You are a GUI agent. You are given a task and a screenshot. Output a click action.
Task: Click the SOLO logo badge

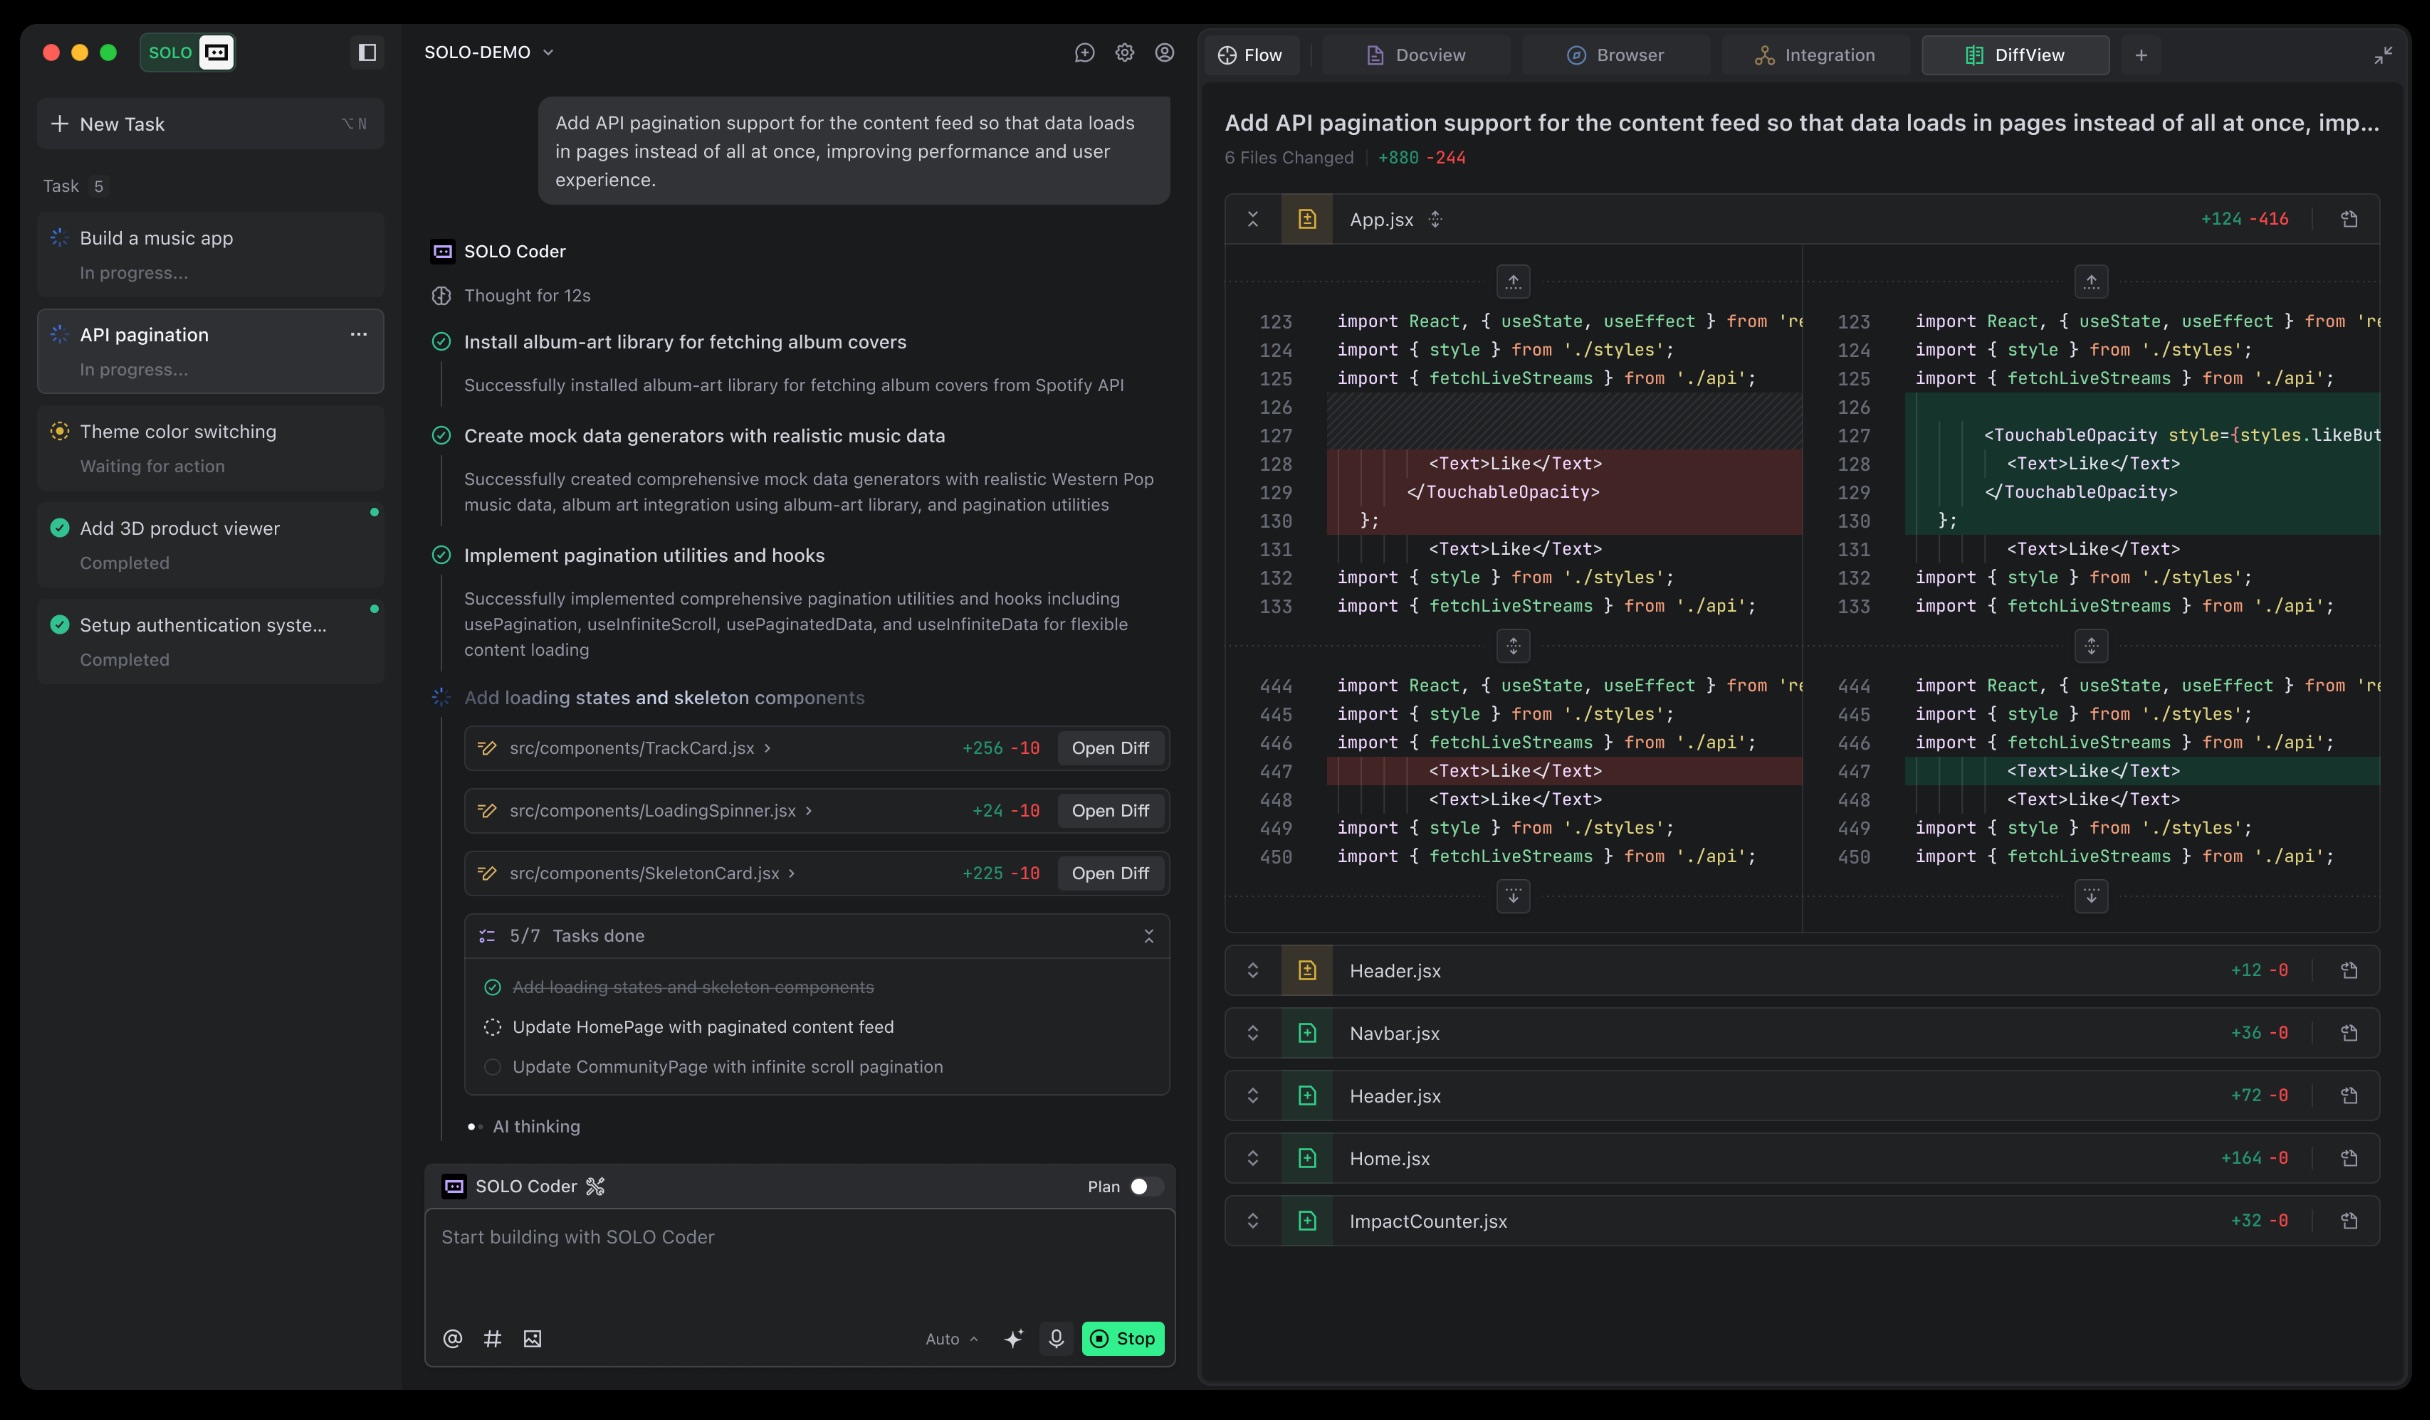(x=188, y=52)
